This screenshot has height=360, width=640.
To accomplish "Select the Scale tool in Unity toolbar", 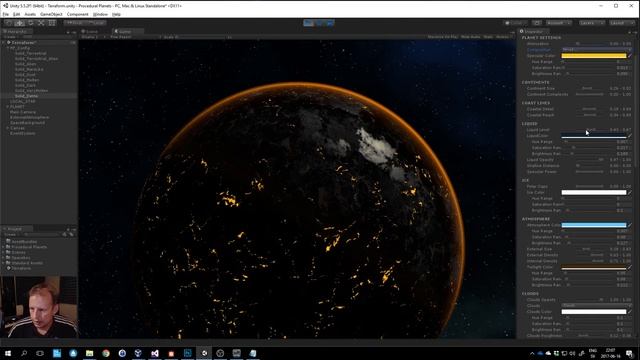I will (41, 23).
